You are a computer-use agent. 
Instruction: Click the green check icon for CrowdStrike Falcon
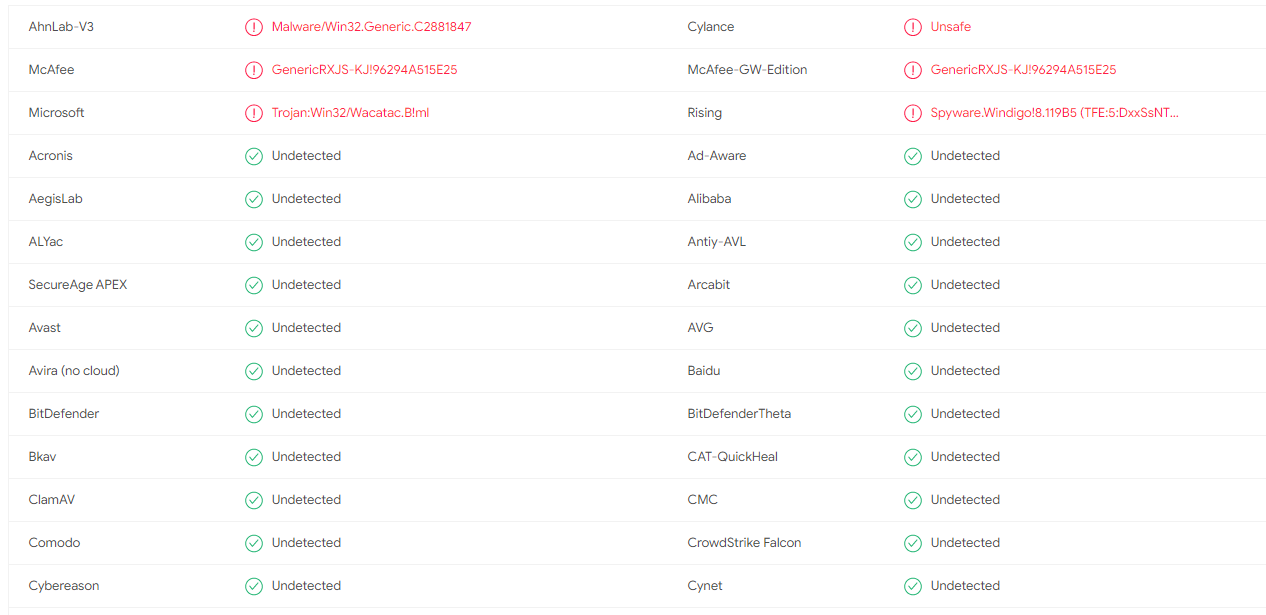913,543
